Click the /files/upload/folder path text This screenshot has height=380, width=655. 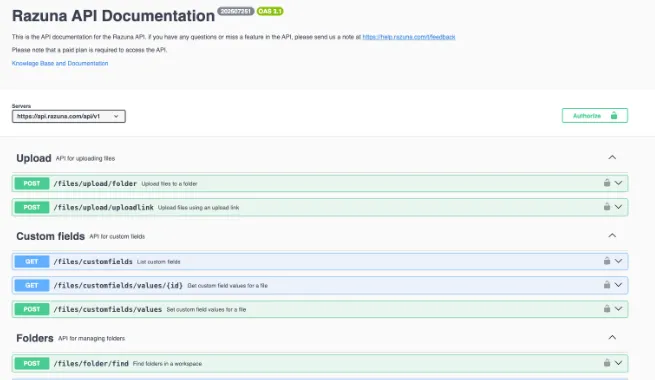95,183
